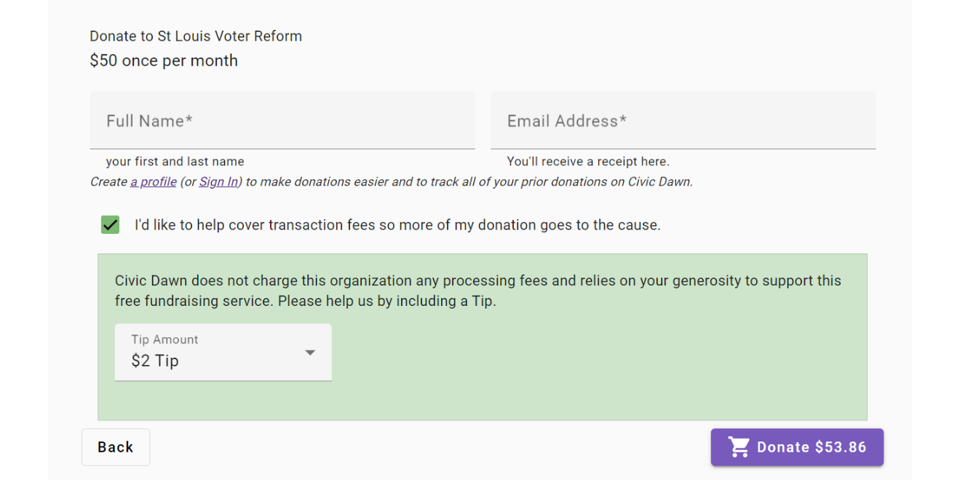Focus the Email Address input field

(683, 121)
